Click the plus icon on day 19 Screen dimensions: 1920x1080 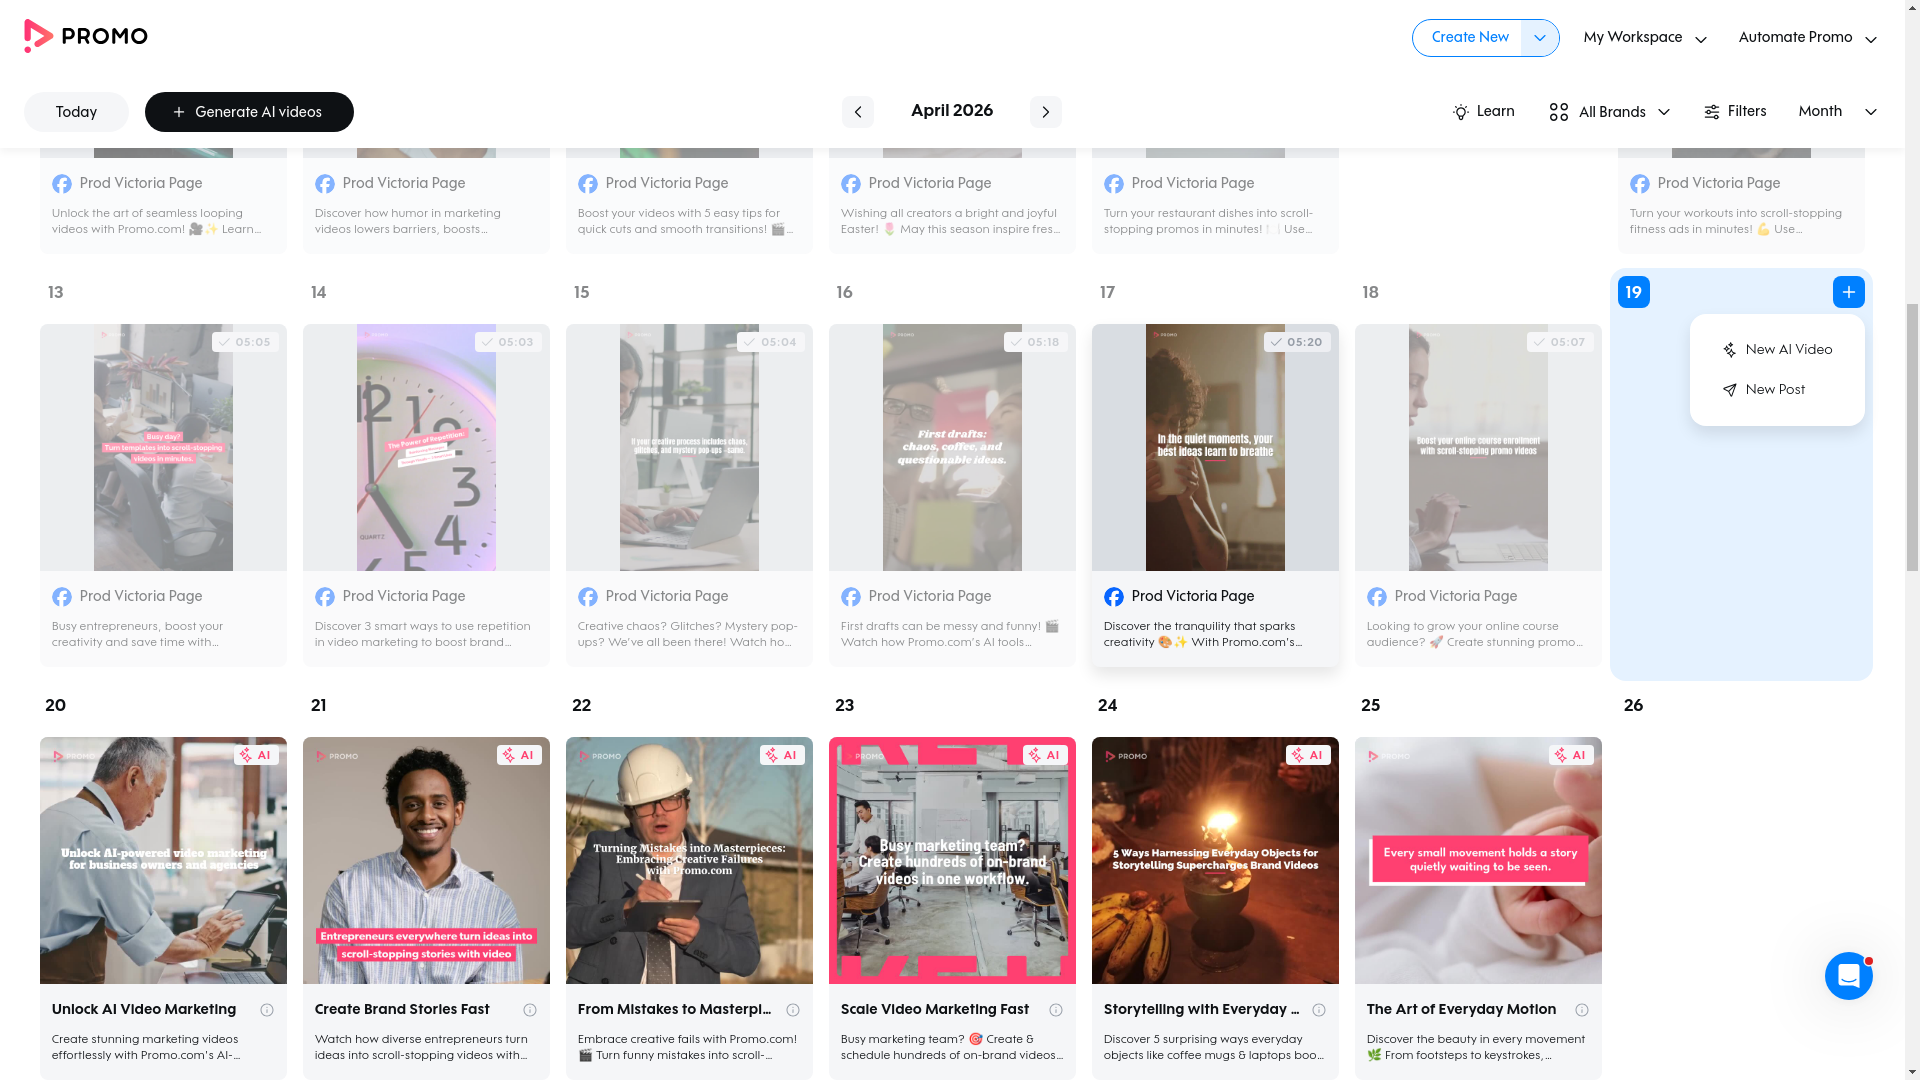(x=1848, y=292)
